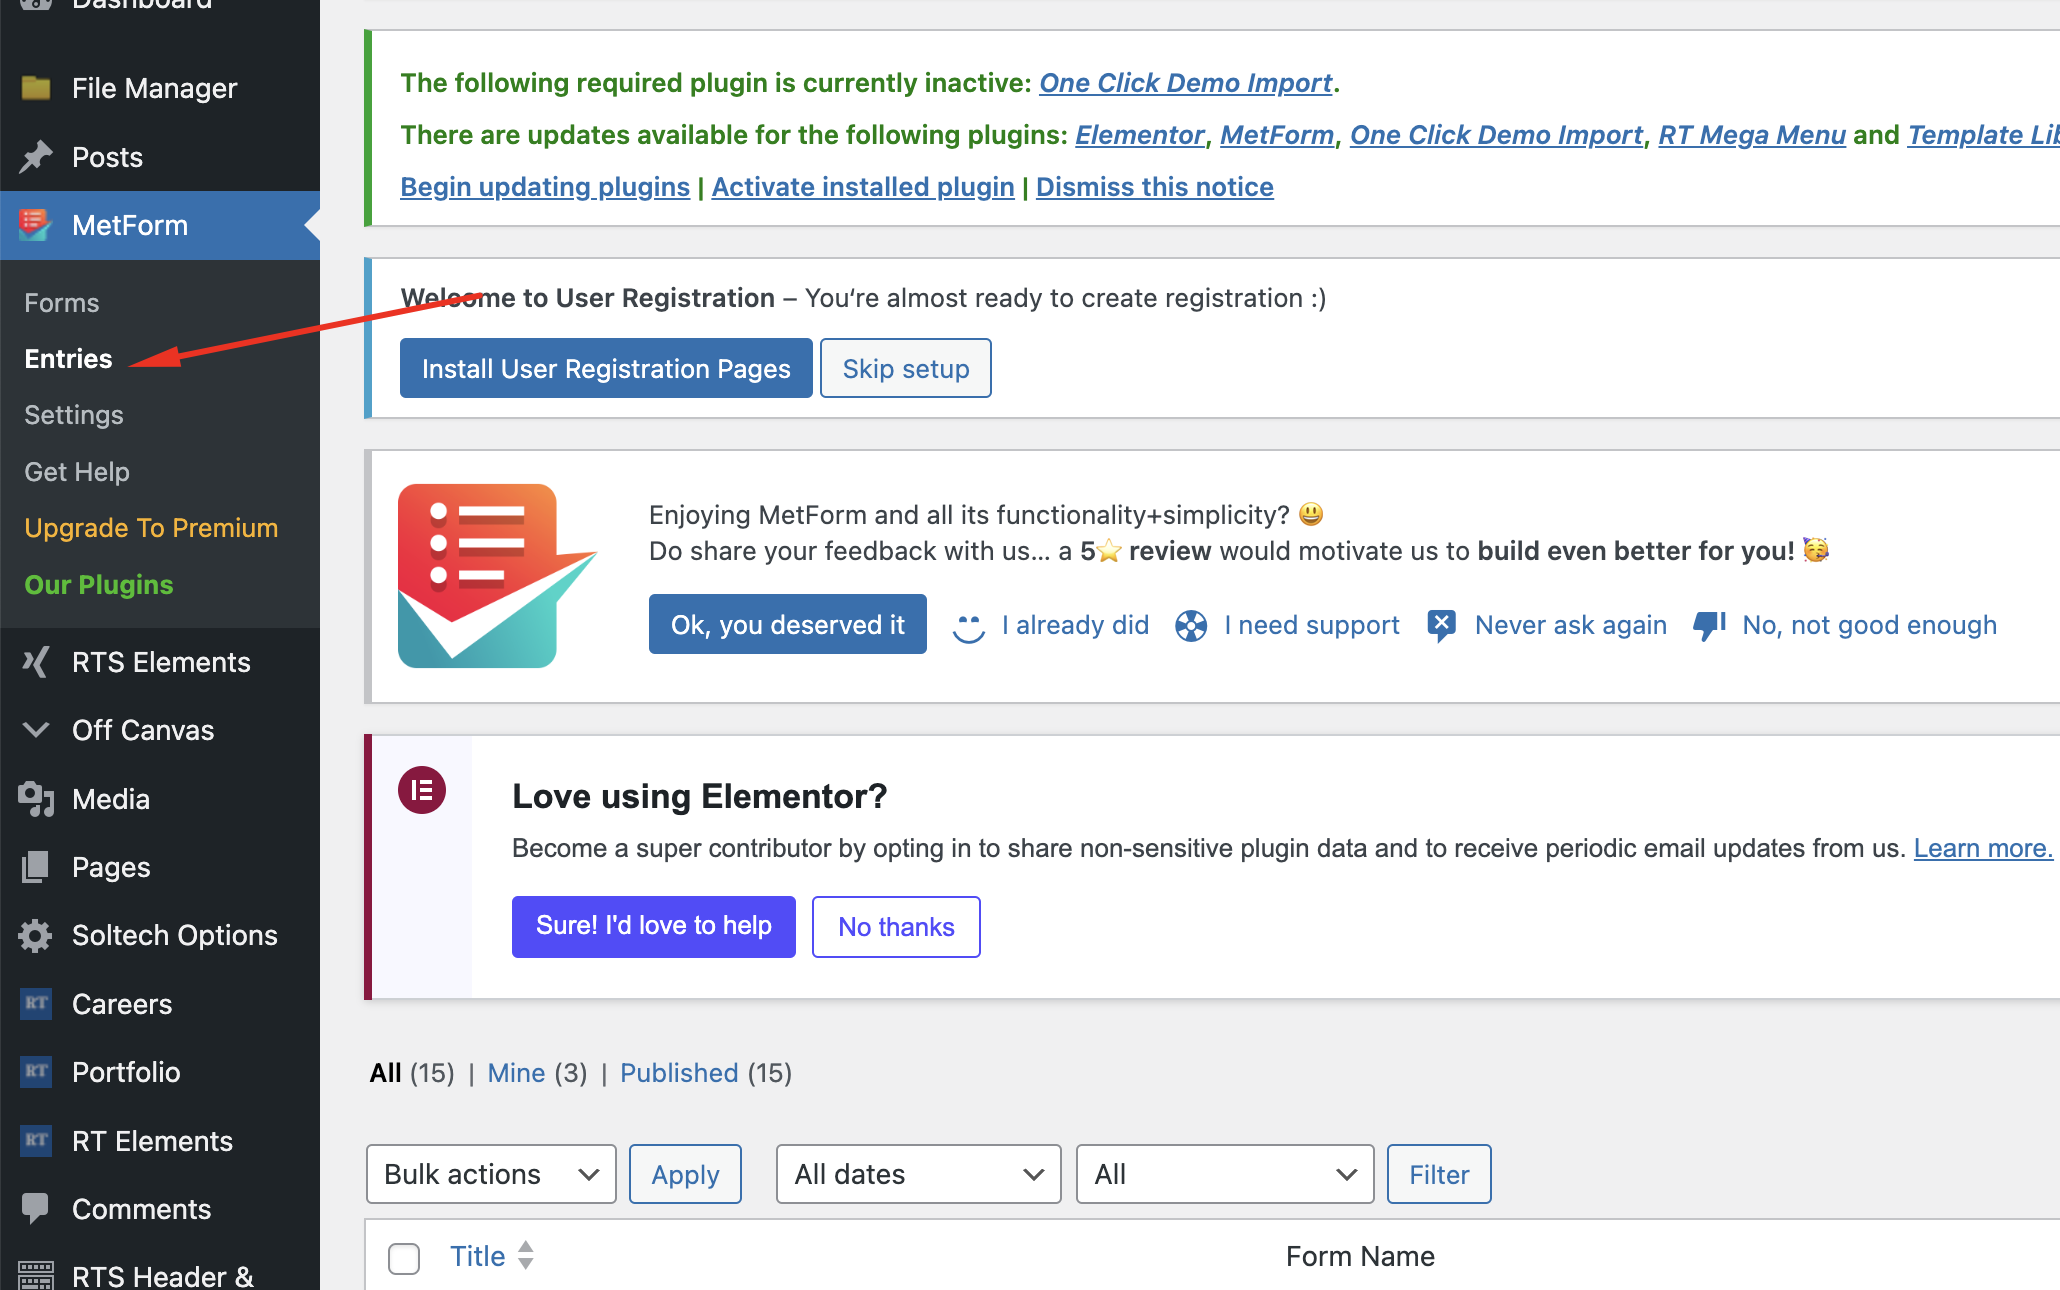Image resolution: width=2060 pixels, height=1290 pixels.
Task: Click Install User Registration Pages button
Action: point(606,368)
